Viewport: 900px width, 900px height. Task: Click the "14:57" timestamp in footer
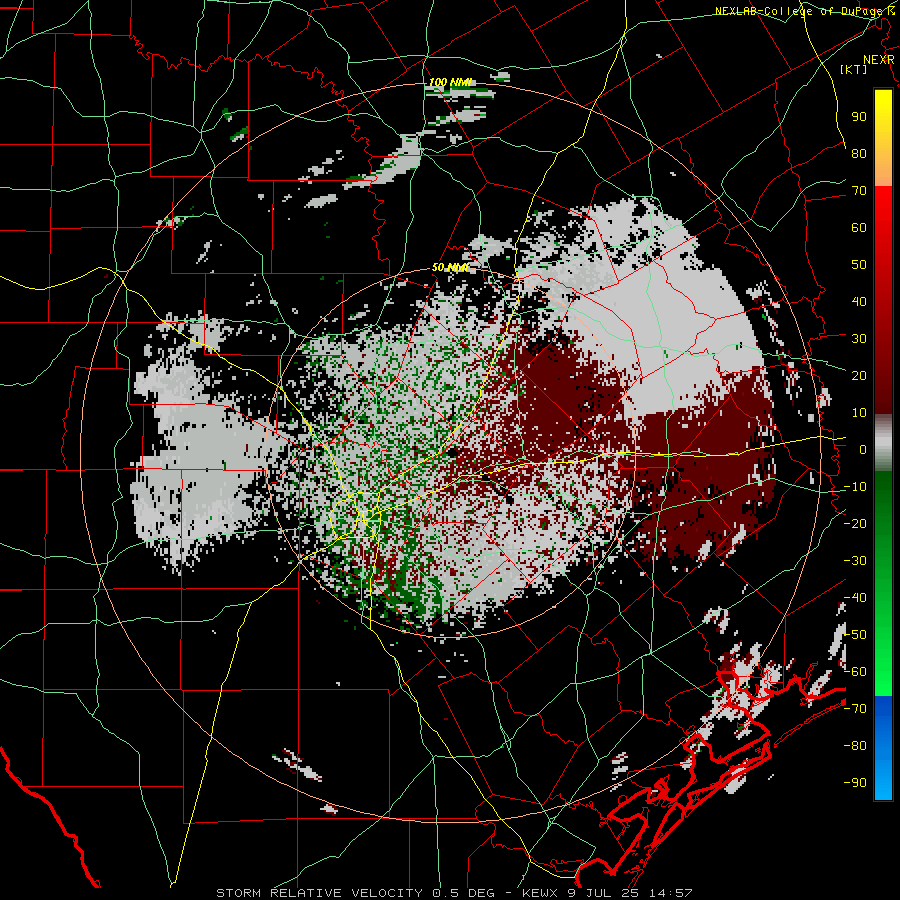tap(670, 893)
